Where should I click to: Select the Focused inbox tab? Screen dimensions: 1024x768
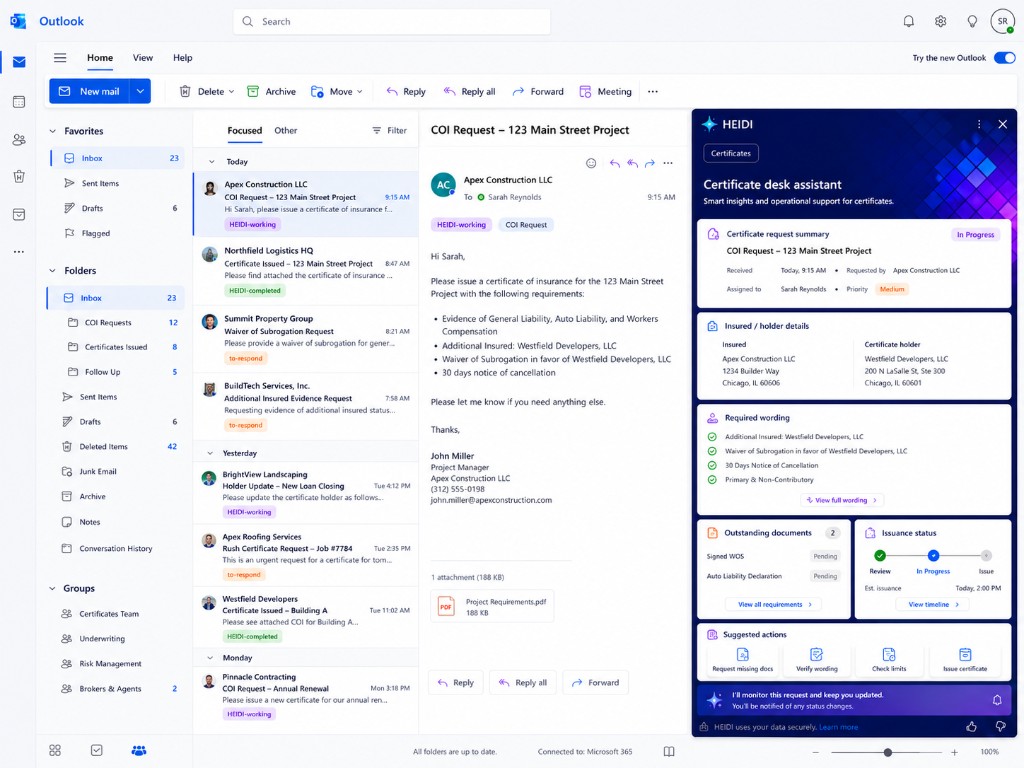(x=244, y=131)
